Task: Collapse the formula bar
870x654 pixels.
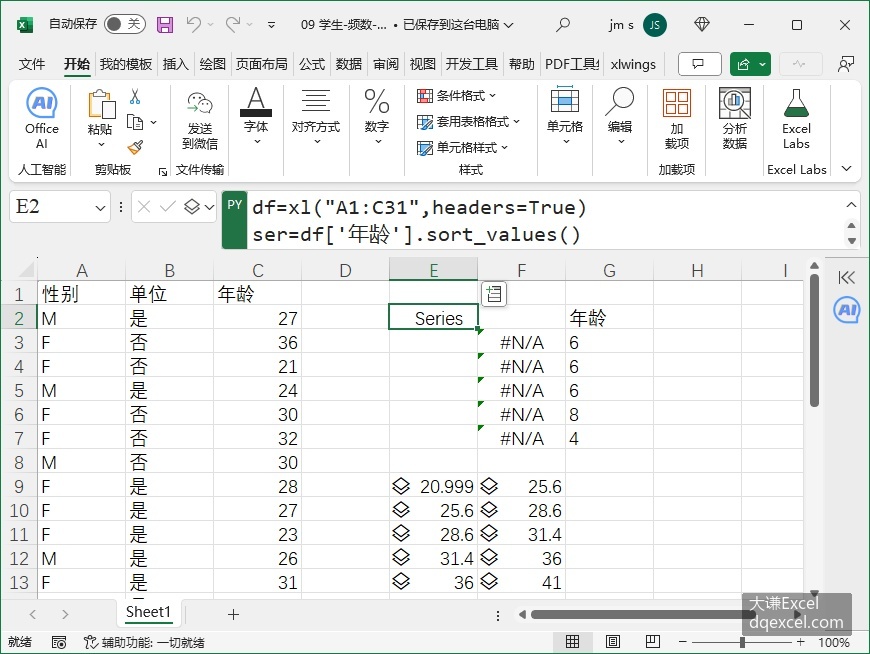Action: click(x=851, y=205)
